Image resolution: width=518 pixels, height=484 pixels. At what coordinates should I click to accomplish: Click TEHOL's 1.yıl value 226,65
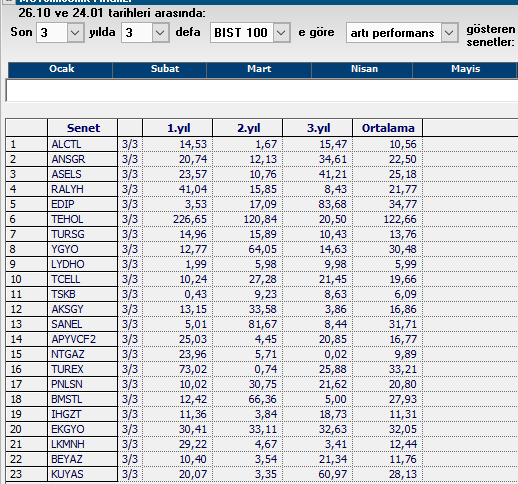[x=190, y=219]
